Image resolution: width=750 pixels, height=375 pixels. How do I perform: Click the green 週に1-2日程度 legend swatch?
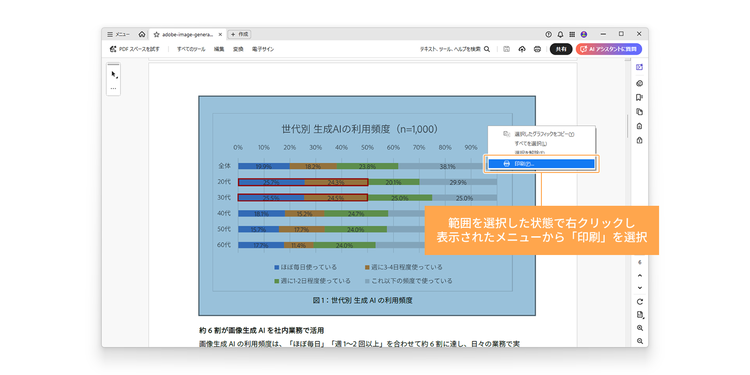click(x=276, y=281)
